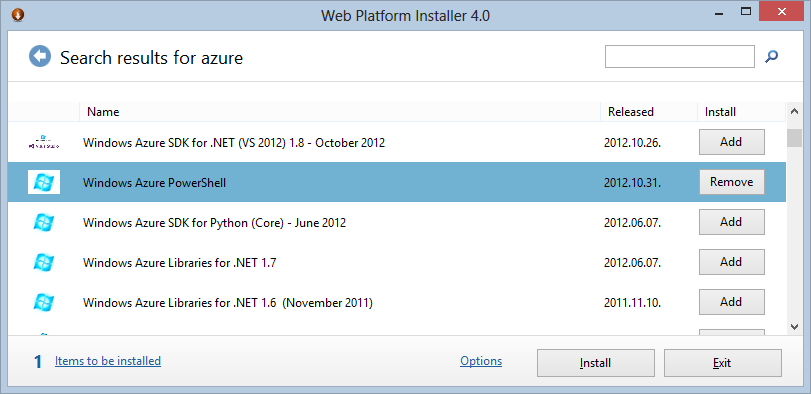Viewport: 811px width, 394px height.
Task: Click the release date 2011.11.10.
Action: click(x=633, y=303)
